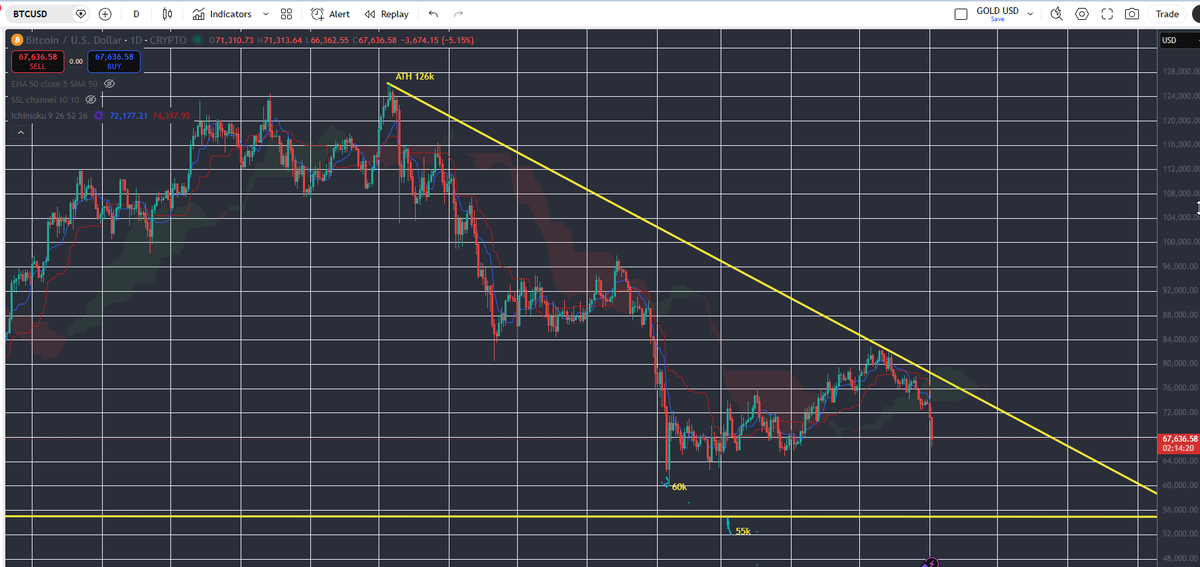Select the Ichimoku 9 26 52 26 legend
1200x567 pixels.
tap(49, 116)
